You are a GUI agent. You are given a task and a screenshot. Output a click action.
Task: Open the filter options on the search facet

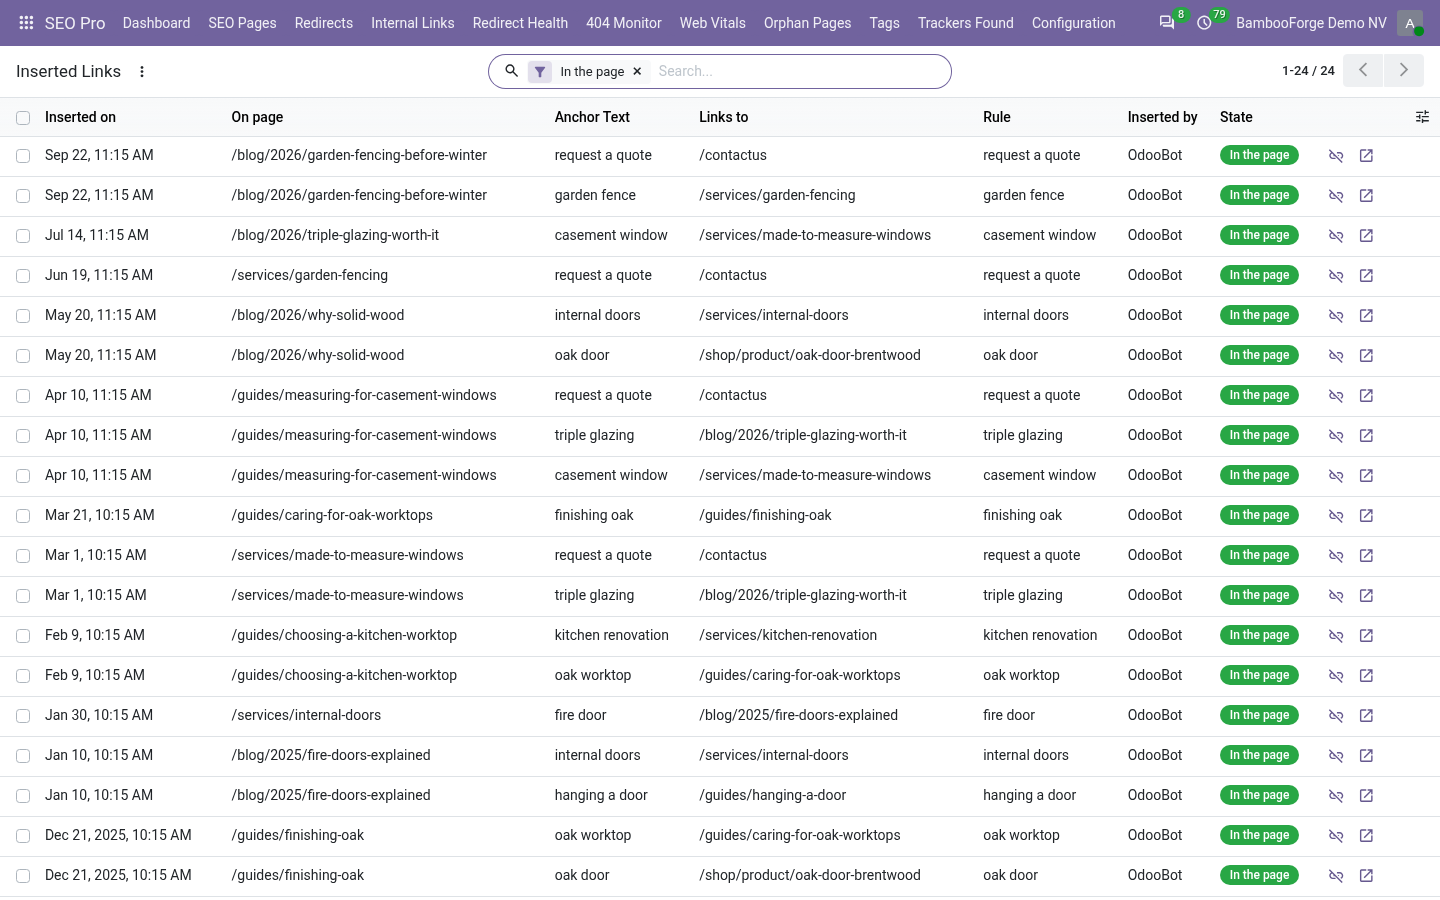(x=540, y=72)
